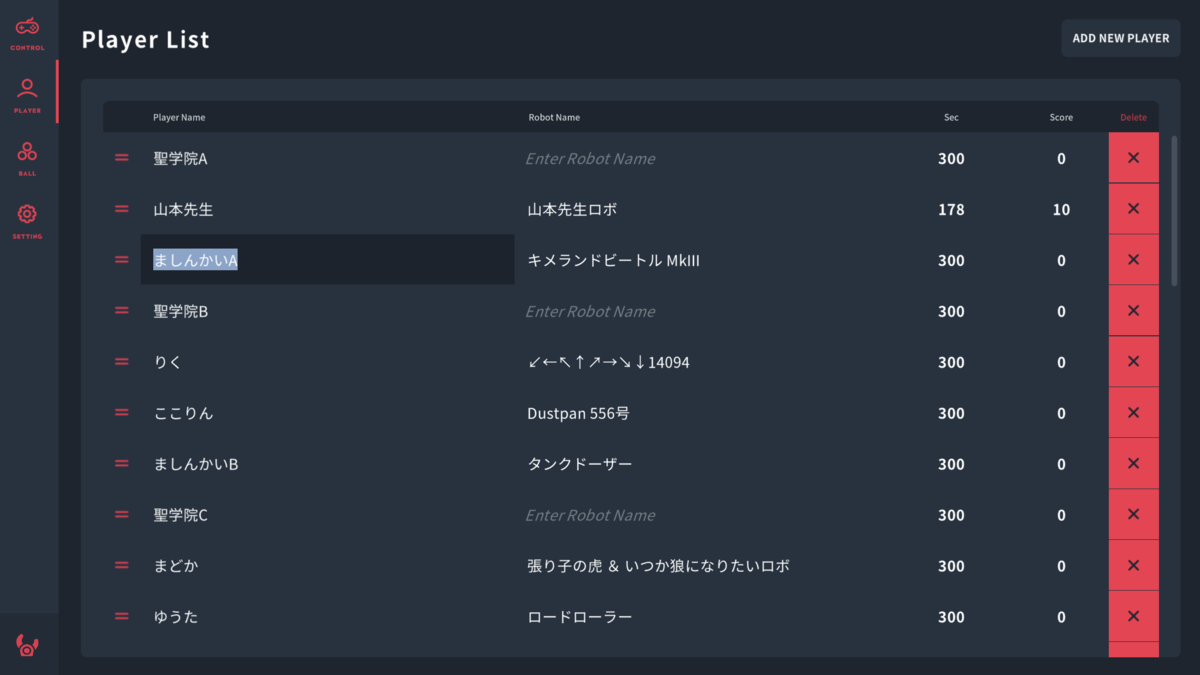Open the Setting gear icon
Viewport: 1200px width, 675px height.
tap(27, 220)
